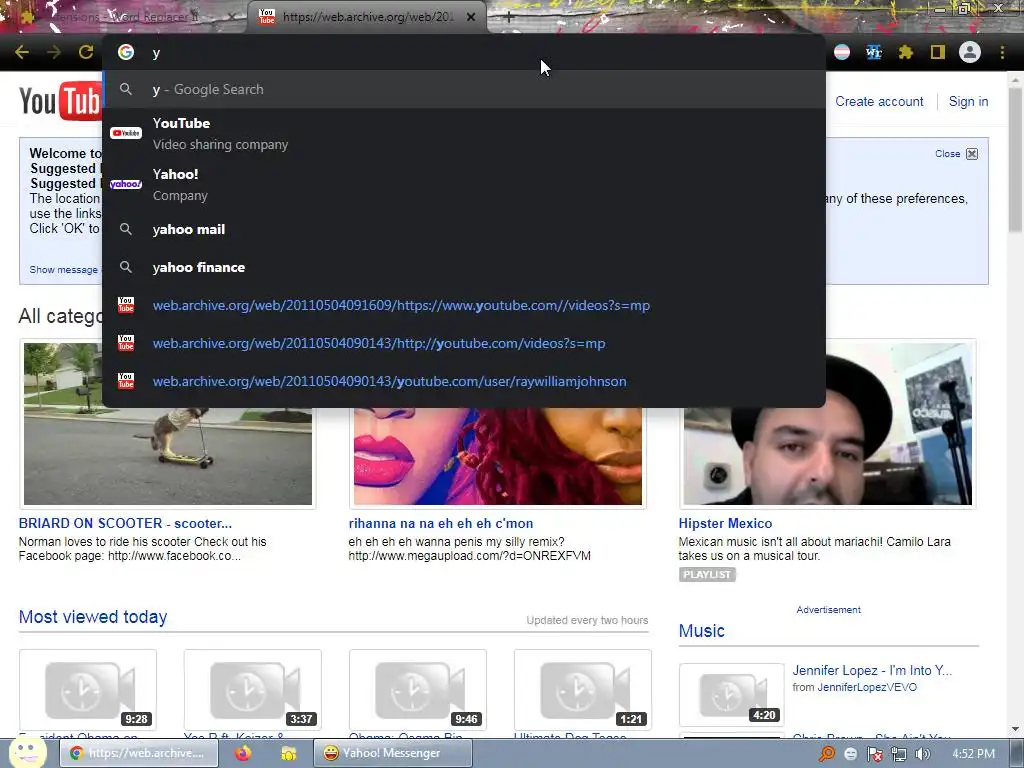1024x768 pixels.
Task: Click the page vertical scrollbar thumb
Action: pos(1016,160)
